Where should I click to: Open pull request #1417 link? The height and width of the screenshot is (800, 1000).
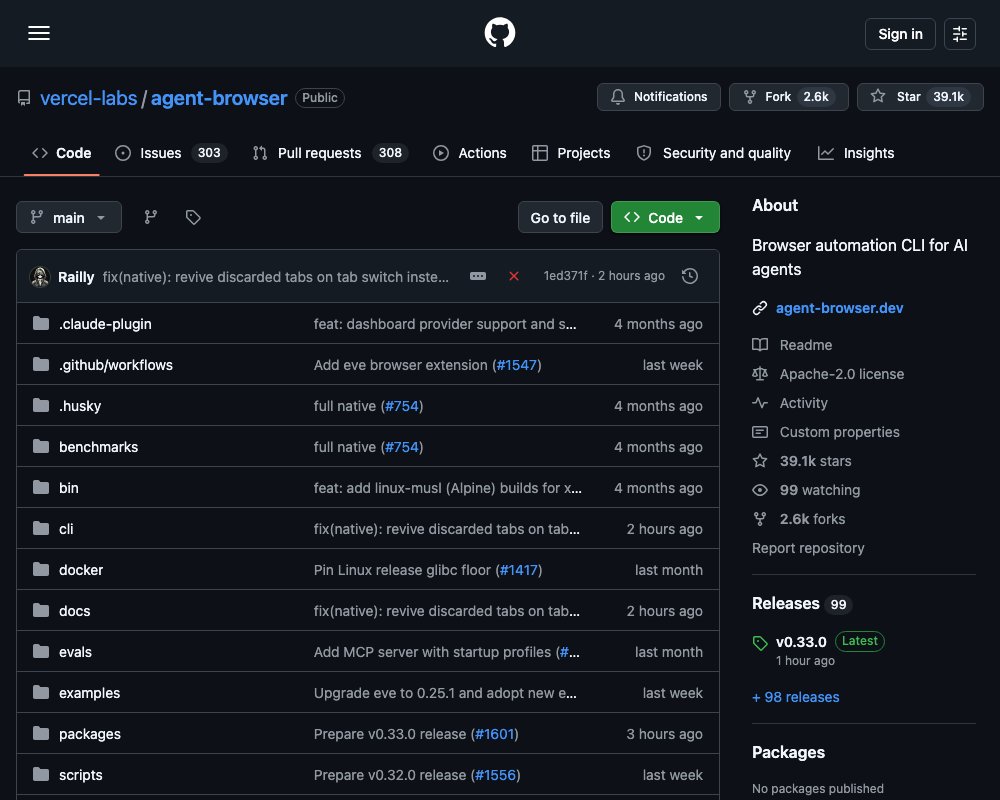[x=519, y=570]
